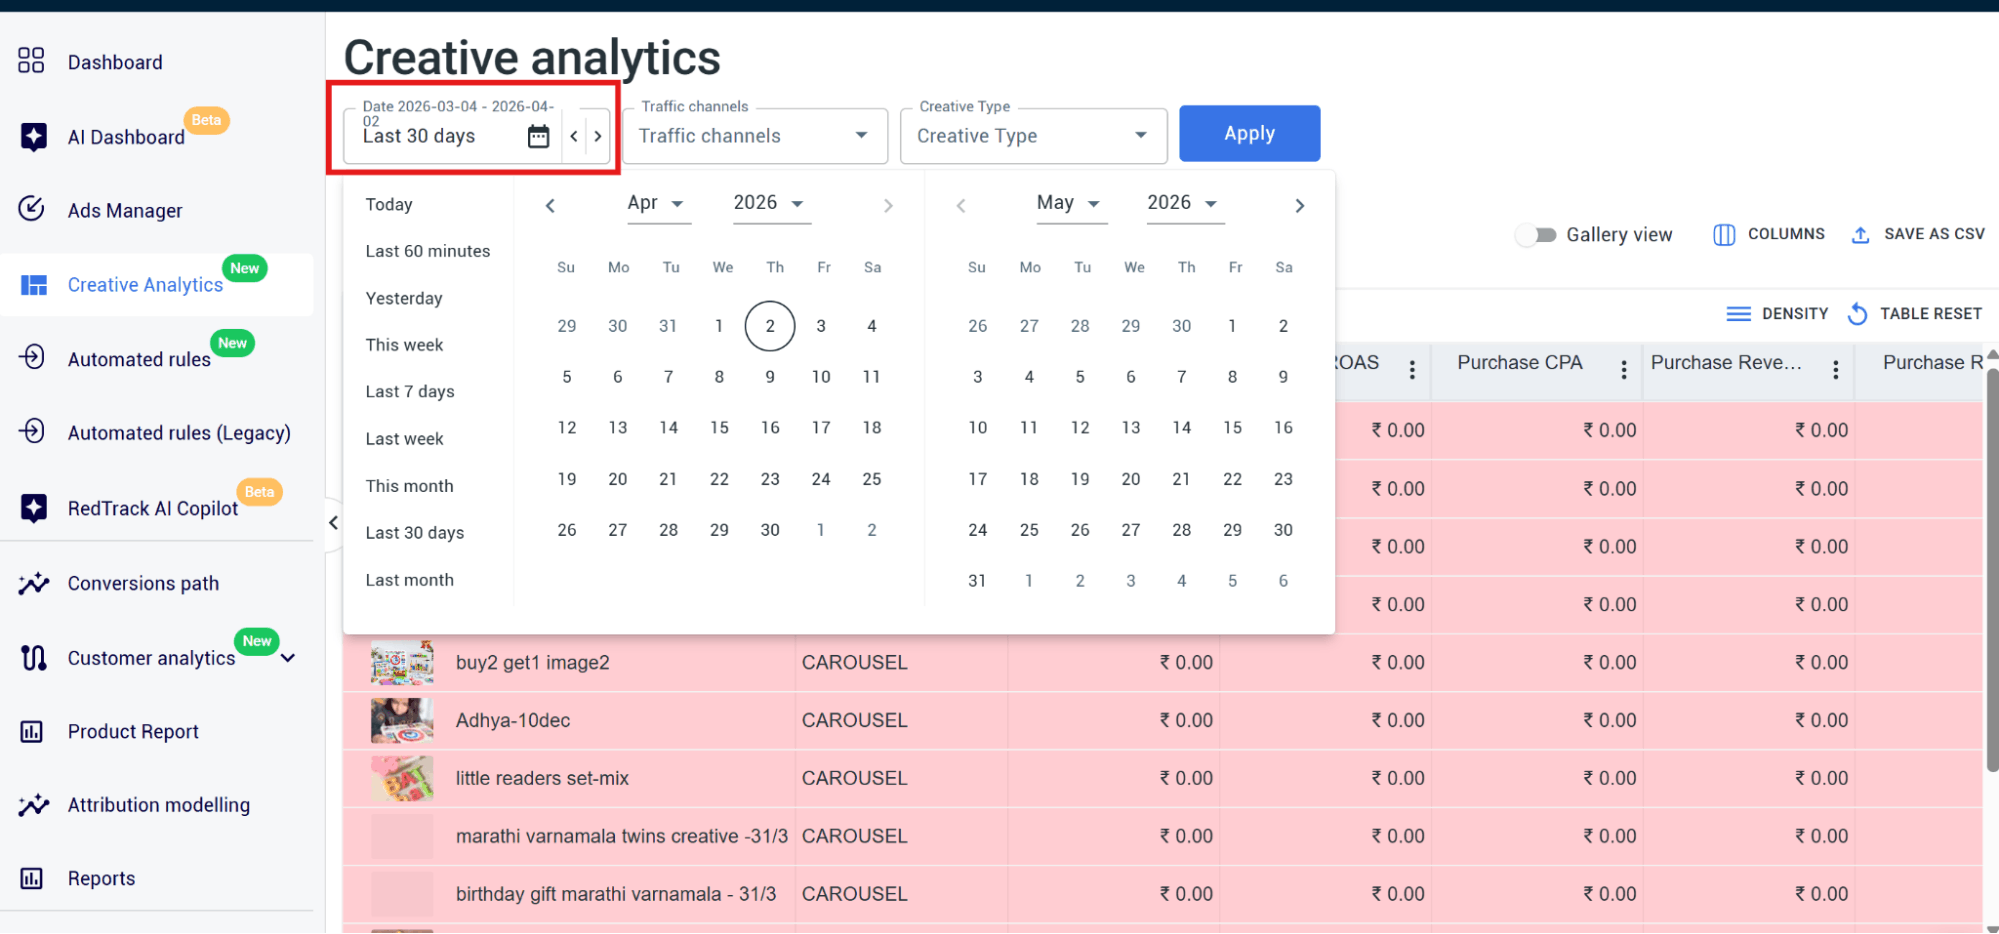Select the Today preset
The height and width of the screenshot is (934, 1999).
click(x=389, y=204)
